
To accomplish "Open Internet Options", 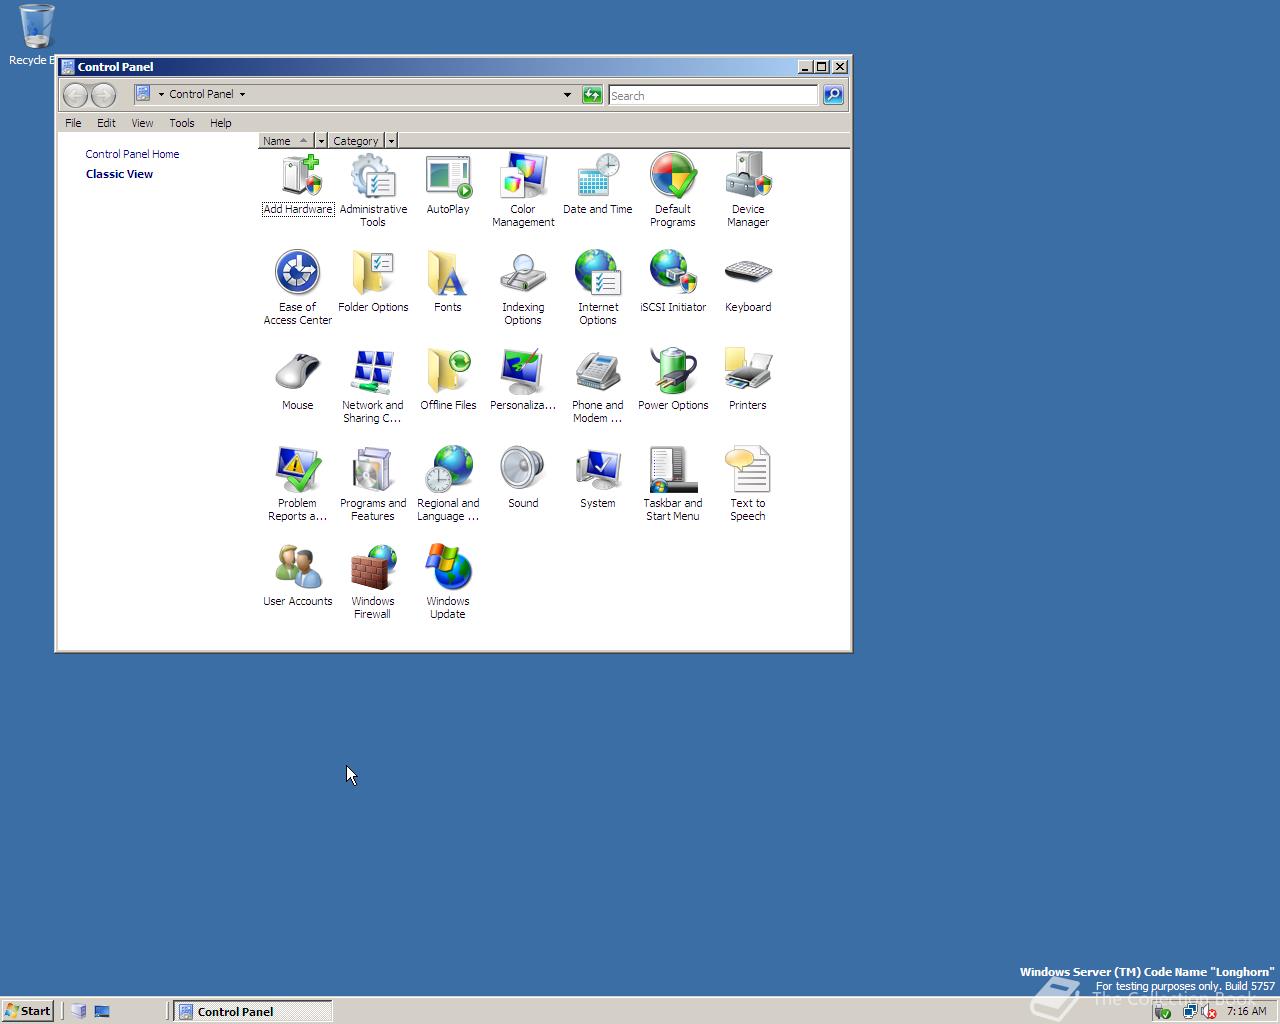I will pyautogui.click(x=598, y=288).
